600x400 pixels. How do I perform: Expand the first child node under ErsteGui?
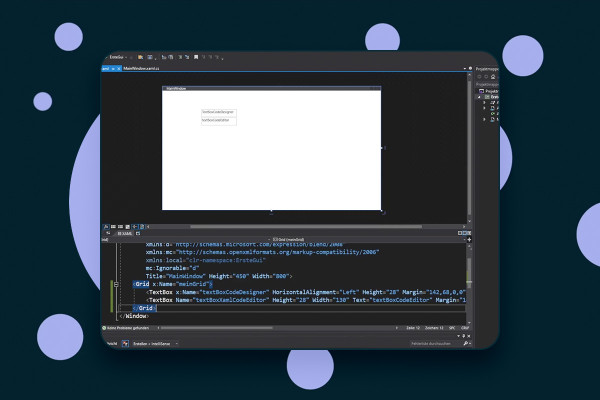484,103
